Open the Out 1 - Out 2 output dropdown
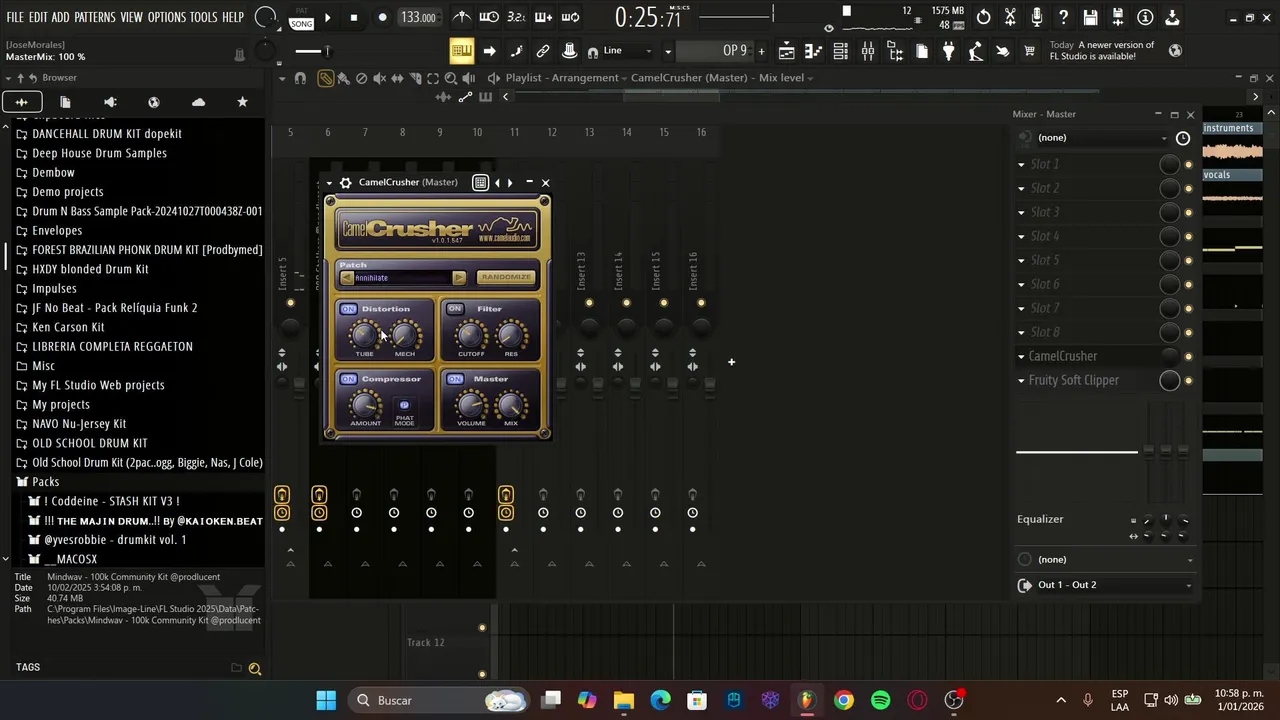This screenshot has height=720, width=1280. pos(1106,585)
